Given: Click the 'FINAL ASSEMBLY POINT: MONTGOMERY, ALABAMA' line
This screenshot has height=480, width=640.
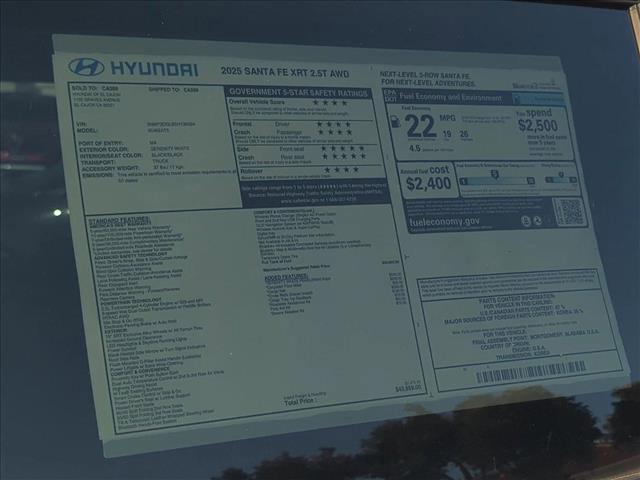Looking at the screenshot, I should pos(536,338).
